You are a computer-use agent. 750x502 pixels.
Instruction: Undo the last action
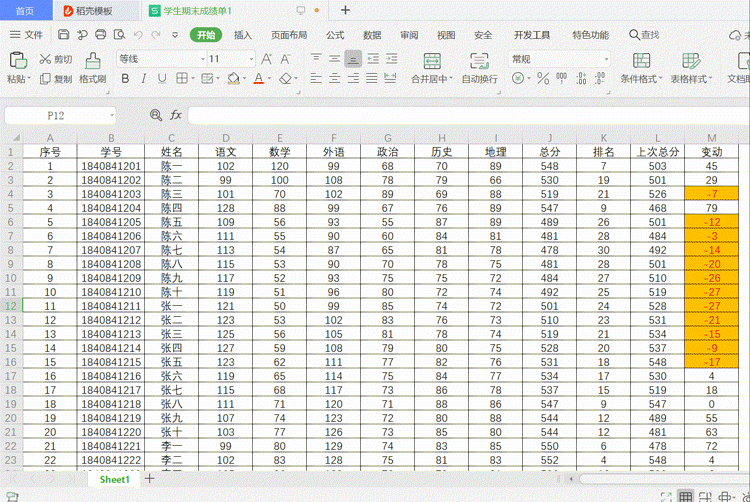tap(138, 34)
